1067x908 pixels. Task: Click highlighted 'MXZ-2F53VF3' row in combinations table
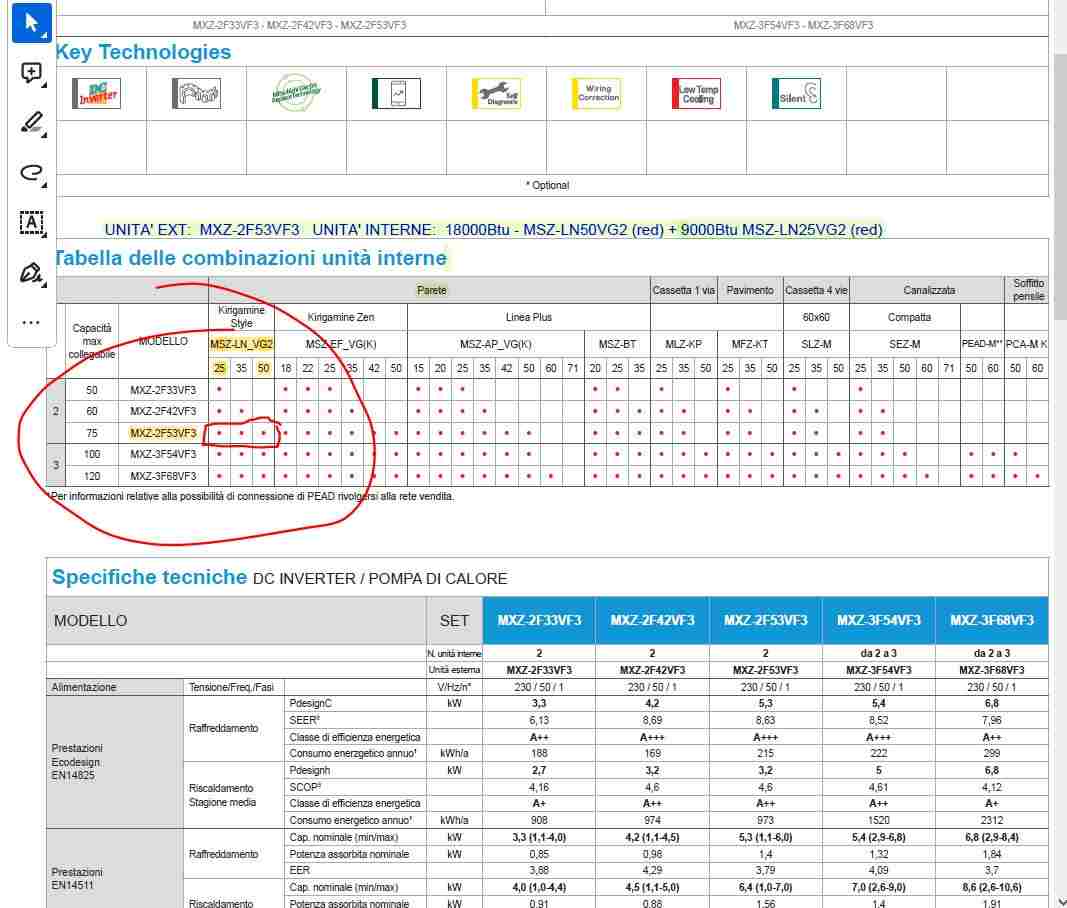click(163, 433)
